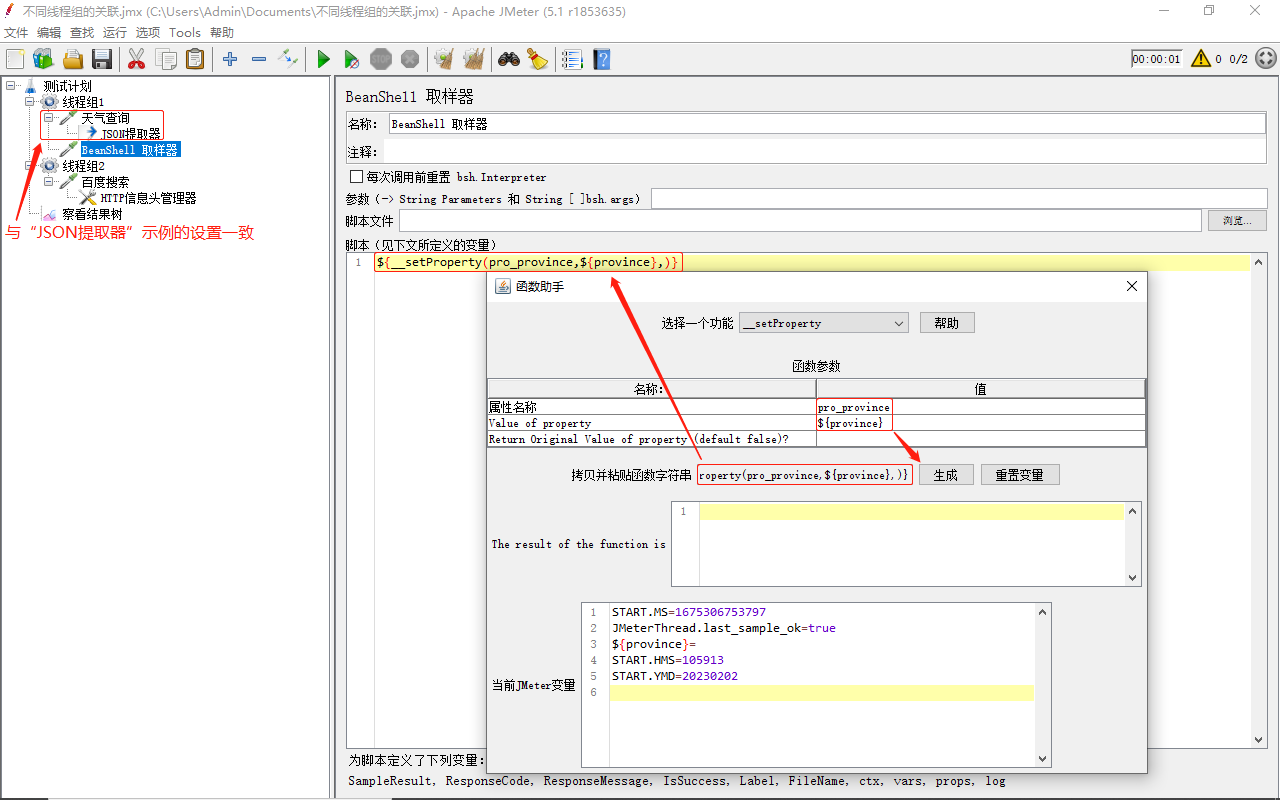The image size is (1280, 800).
Task: Select BeanShell 取样器 in the tree
Action: tap(130, 150)
